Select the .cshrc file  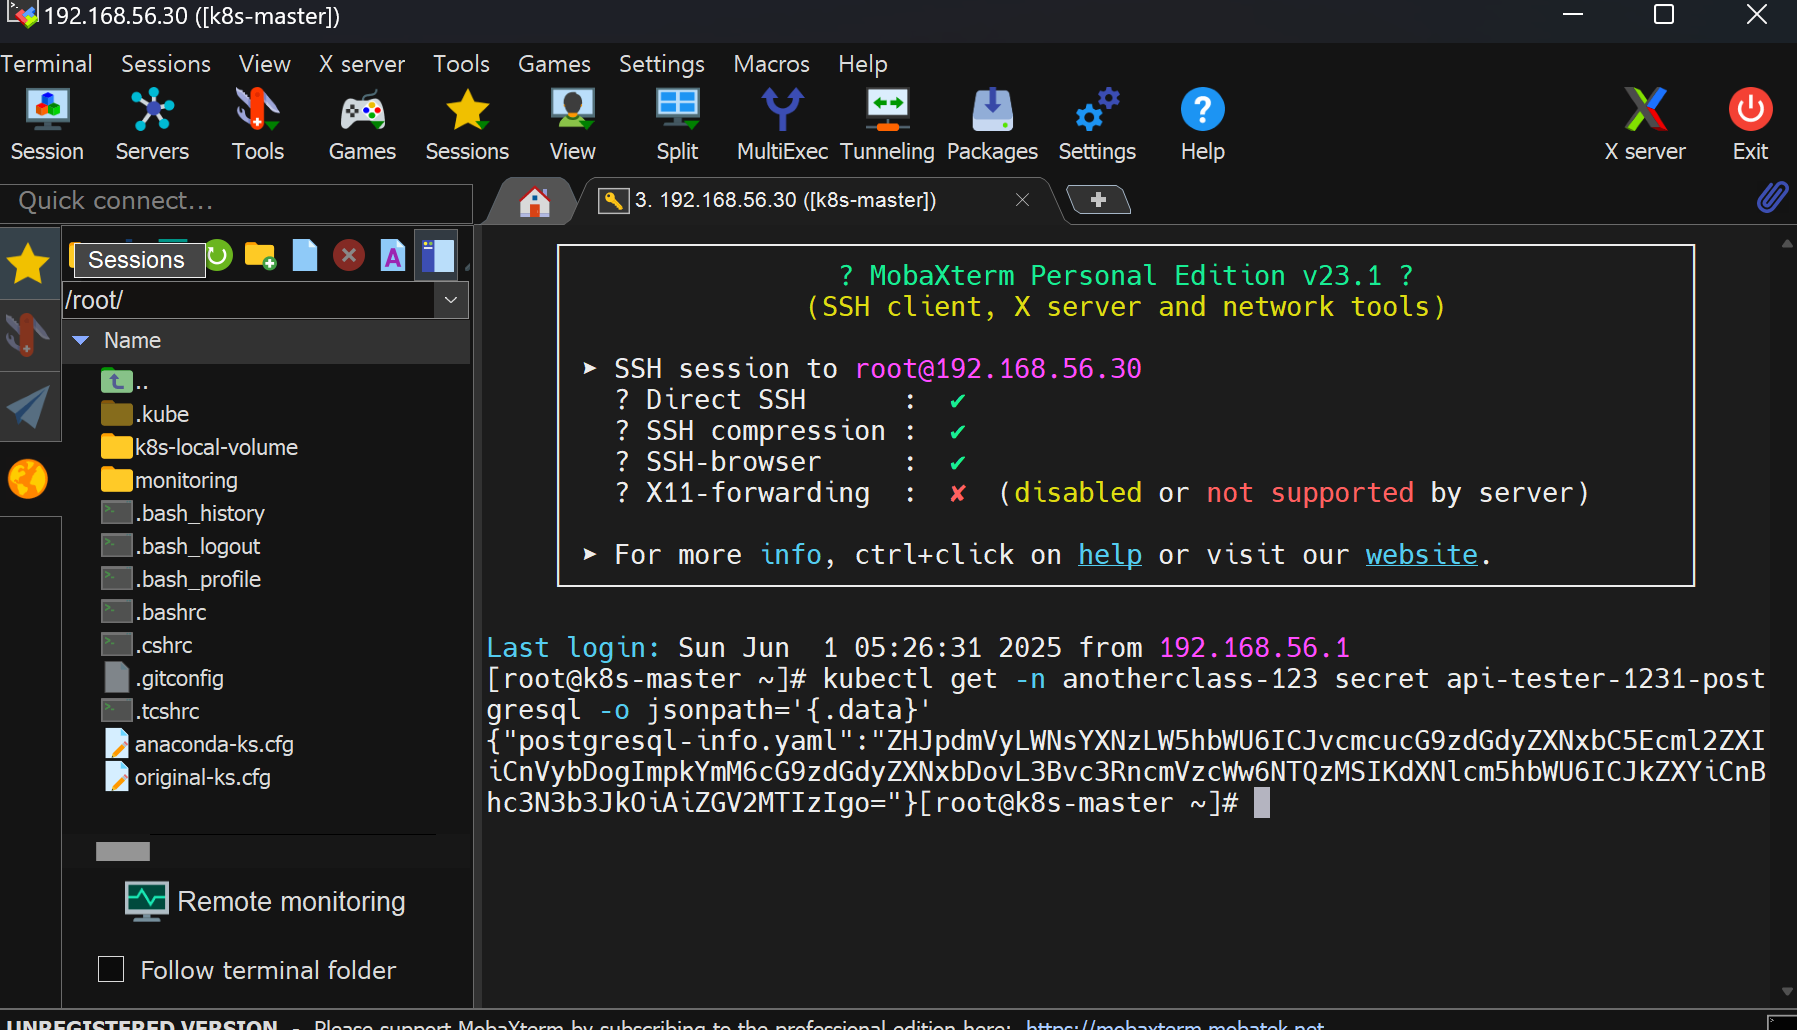148,645
